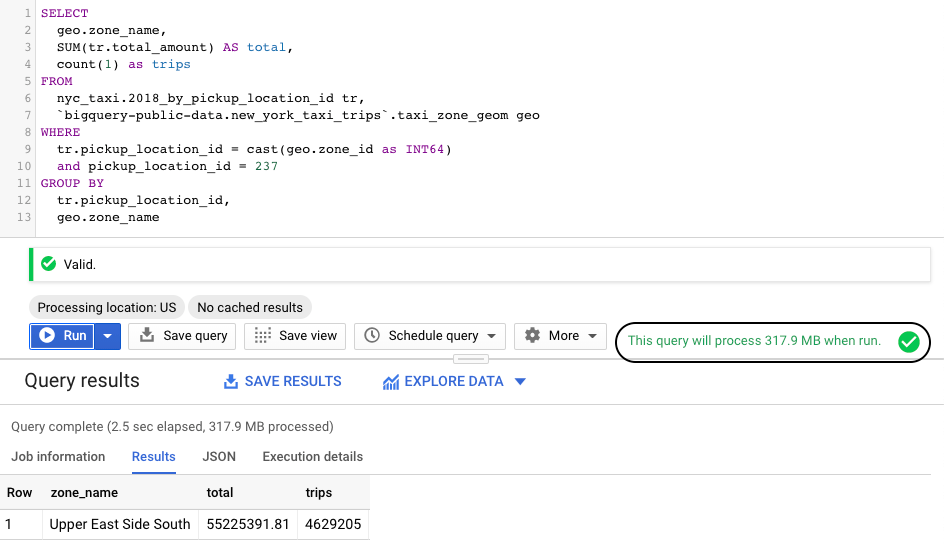Click the Save view grid icon

(x=262, y=335)
